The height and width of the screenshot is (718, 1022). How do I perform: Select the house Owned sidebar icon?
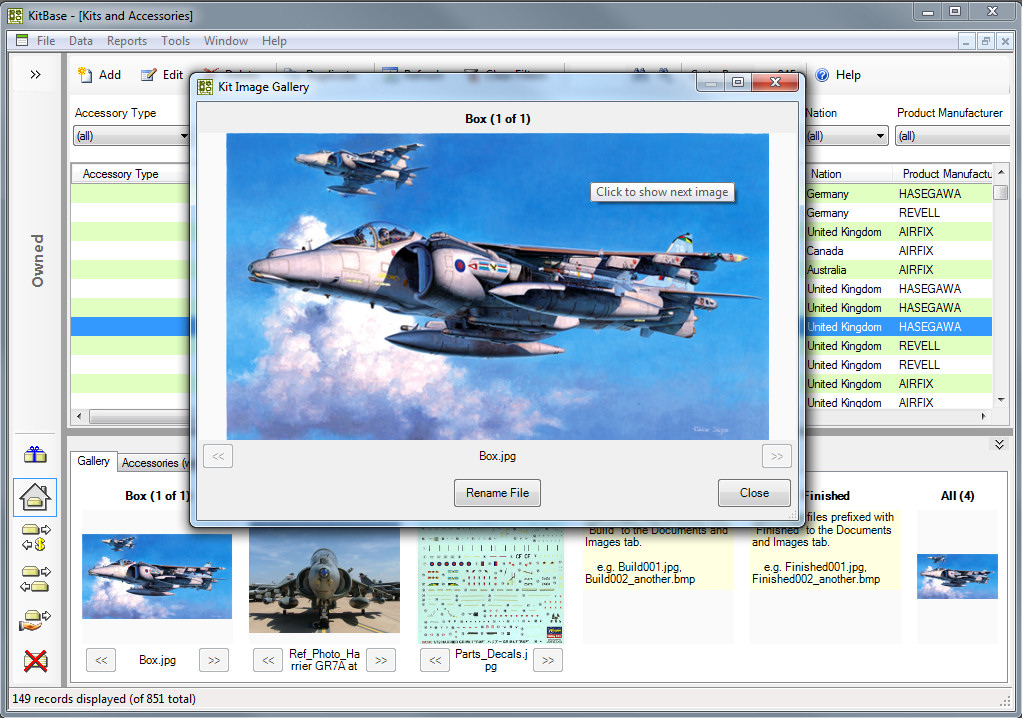pyautogui.click(x=35, y=497)
